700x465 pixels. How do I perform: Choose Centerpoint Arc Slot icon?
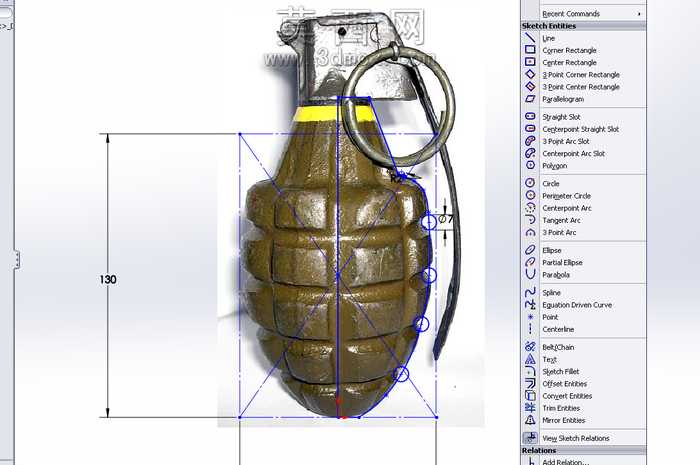coord(530,153)
